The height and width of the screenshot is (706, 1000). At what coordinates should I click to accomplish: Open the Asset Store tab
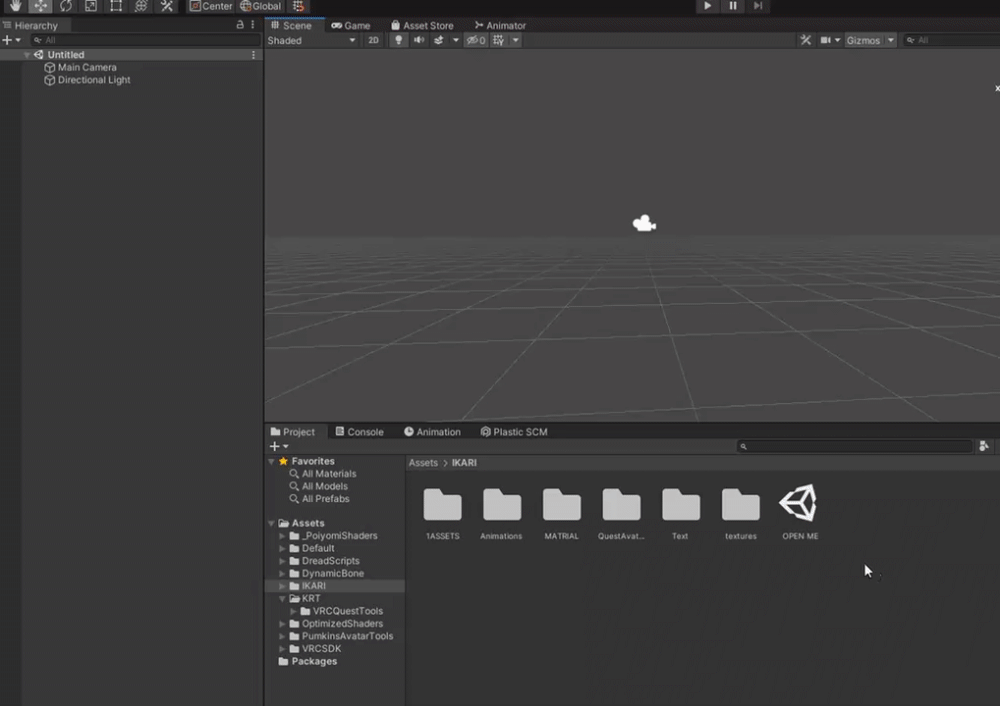point(422,26)
